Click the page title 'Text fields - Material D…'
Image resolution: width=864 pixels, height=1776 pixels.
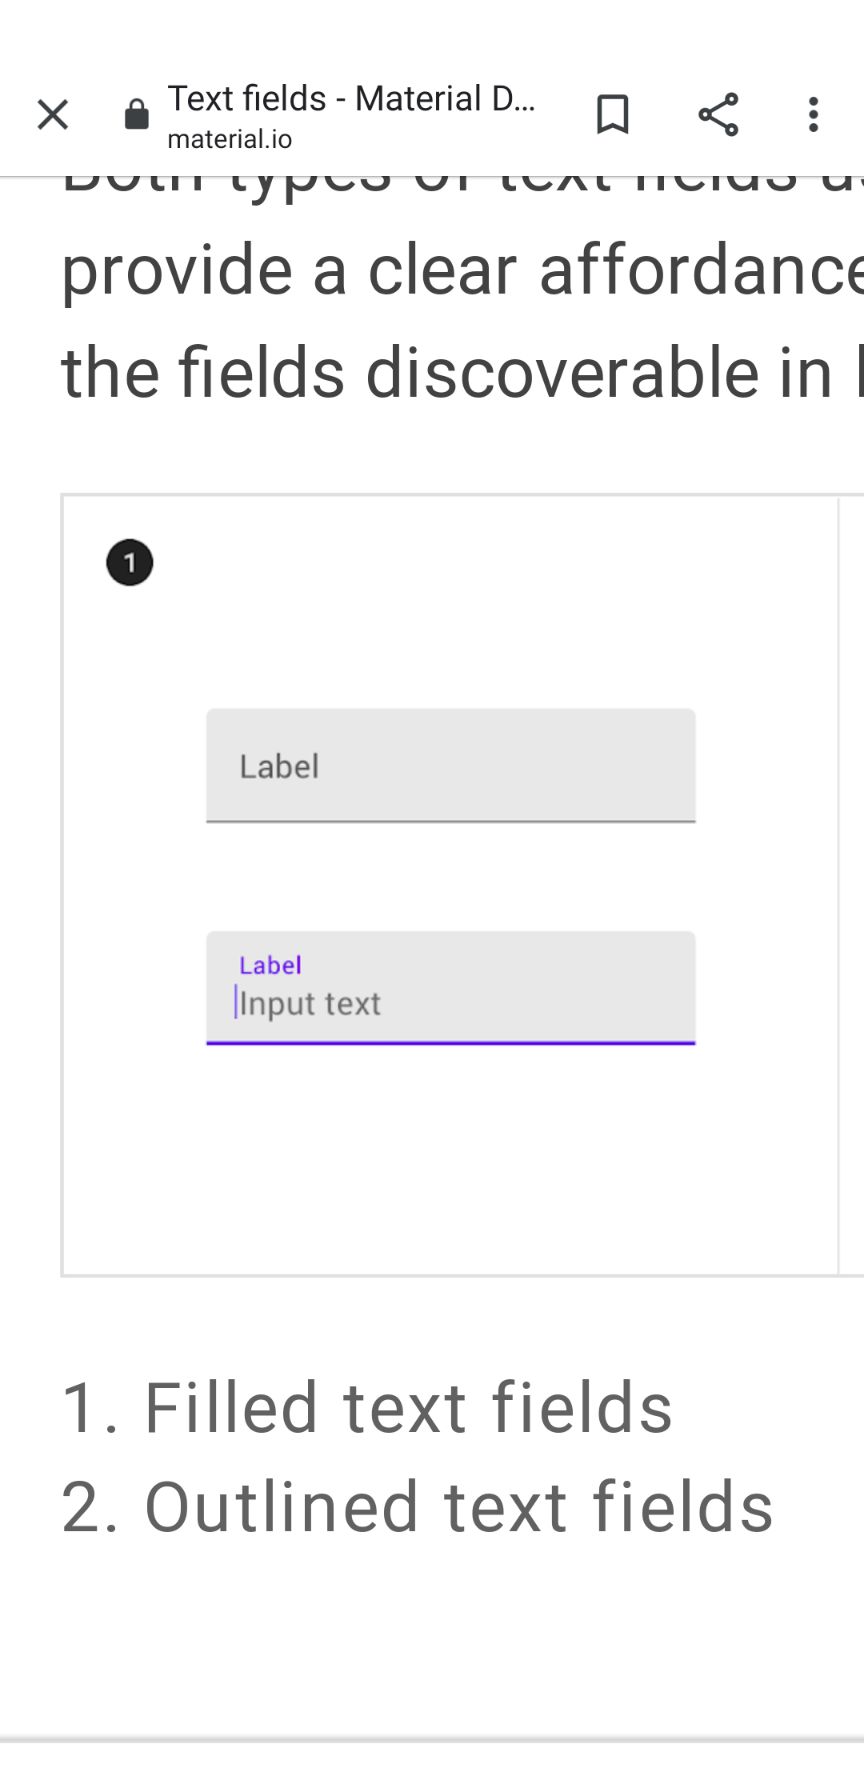point(351,99)
